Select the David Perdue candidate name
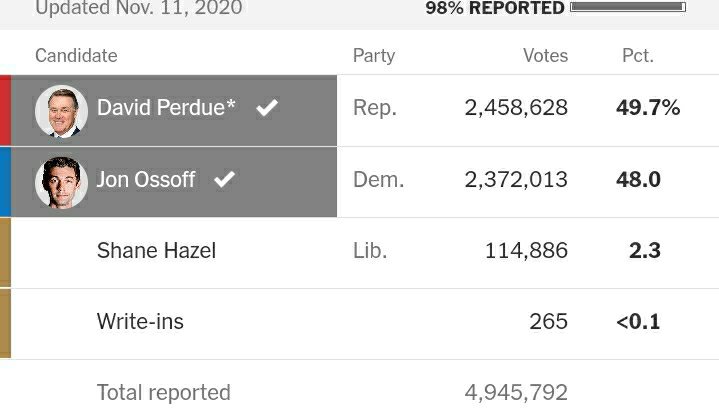Screen dimensions: 719x408 coord(166,108)
